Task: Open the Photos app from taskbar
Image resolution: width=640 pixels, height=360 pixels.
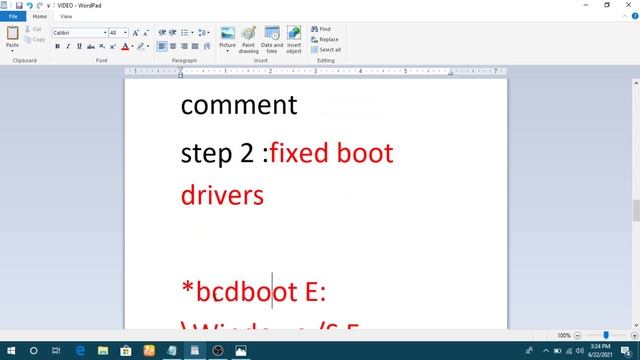Action: point(241,351)
